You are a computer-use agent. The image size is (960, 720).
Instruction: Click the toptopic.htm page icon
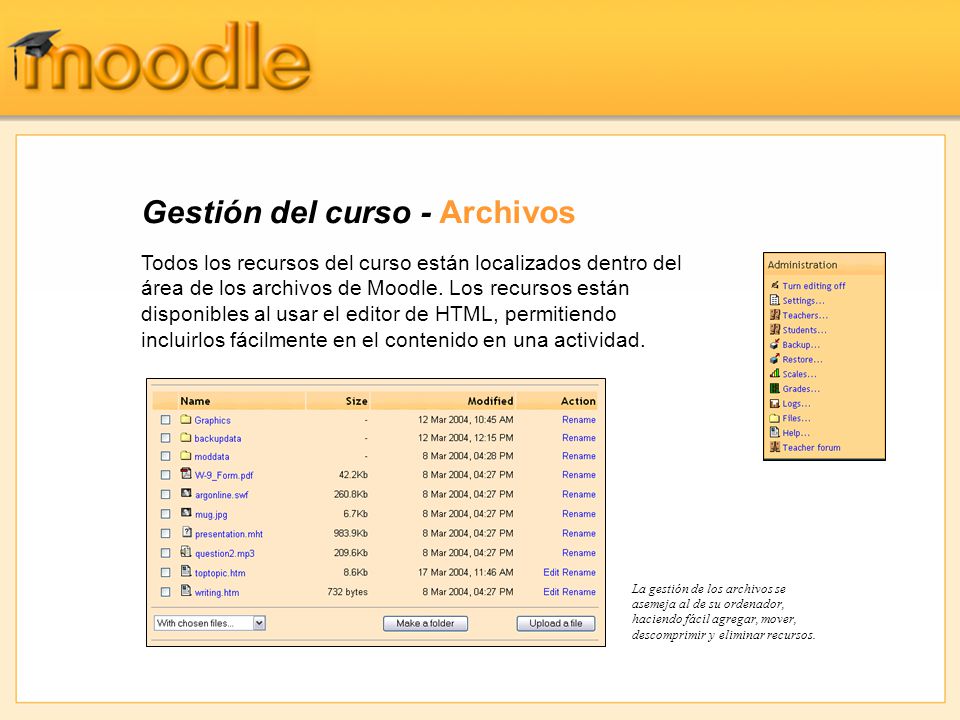186,571
